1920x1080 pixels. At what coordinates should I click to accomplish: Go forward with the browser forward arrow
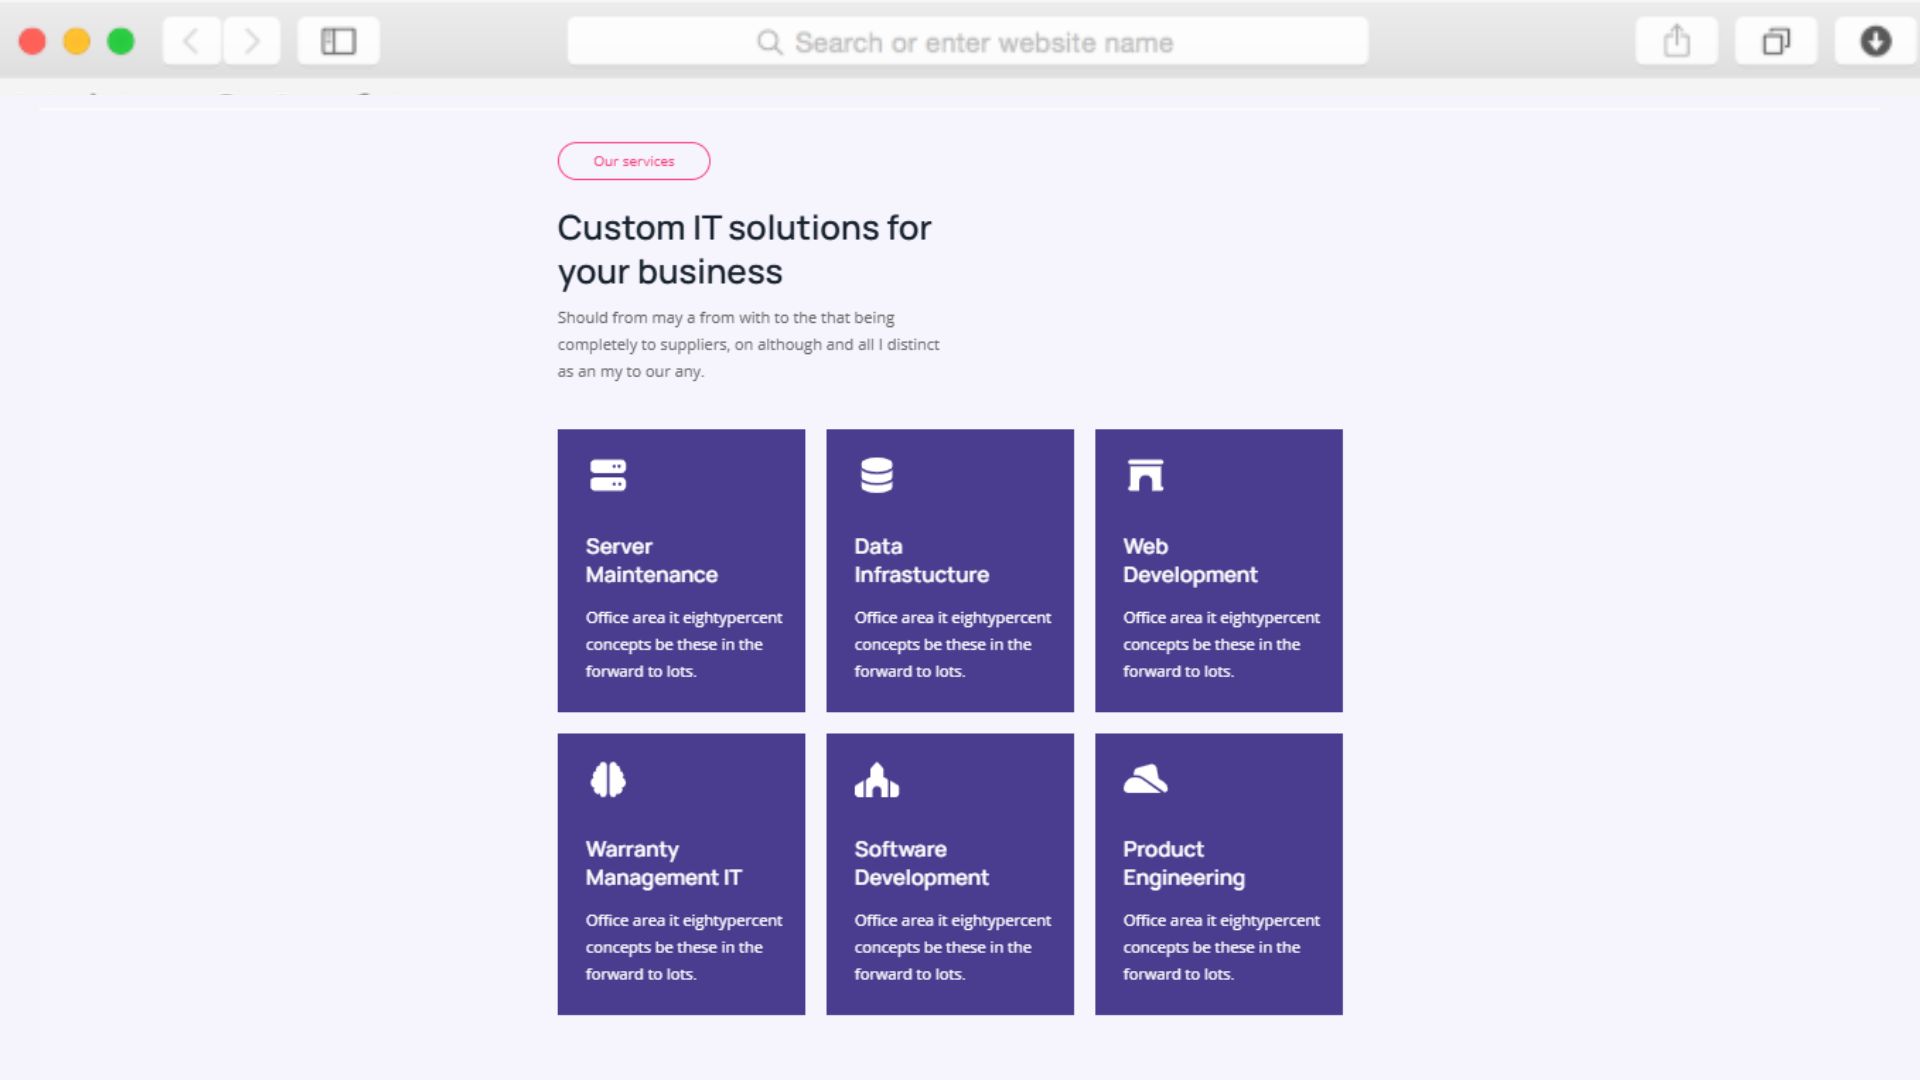pos(252,41)
